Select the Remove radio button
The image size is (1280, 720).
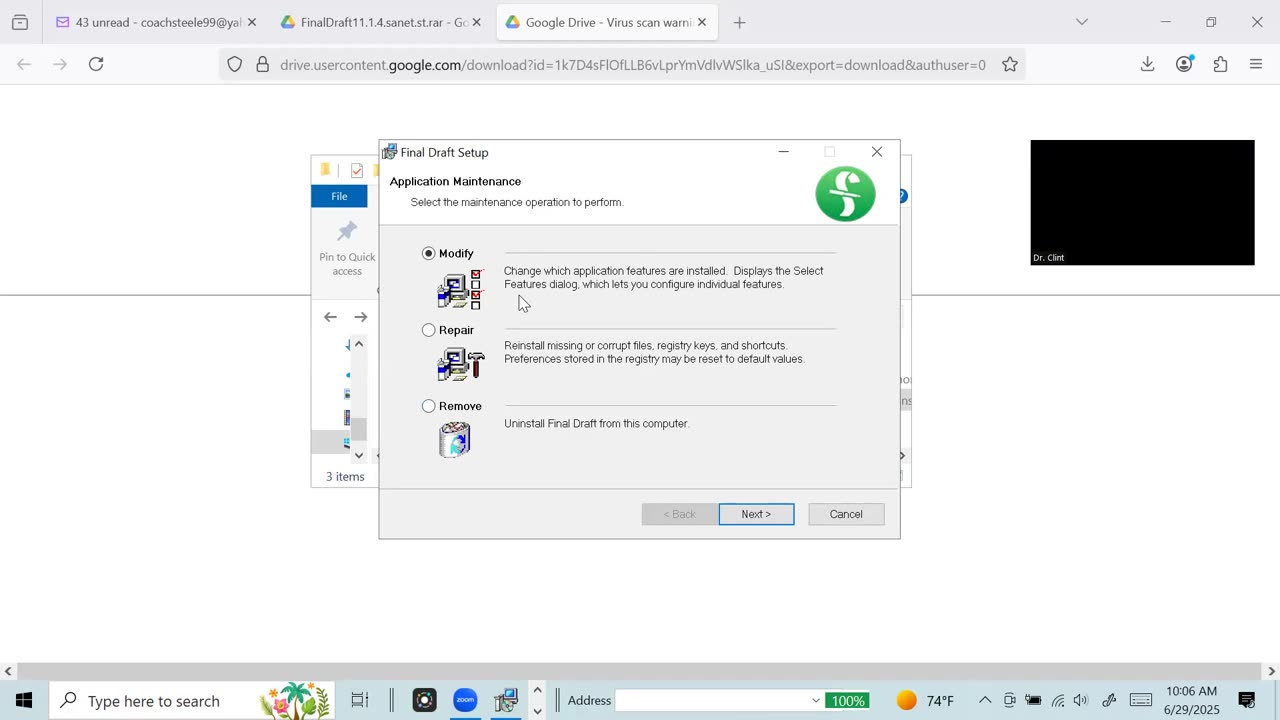(429, 406)
